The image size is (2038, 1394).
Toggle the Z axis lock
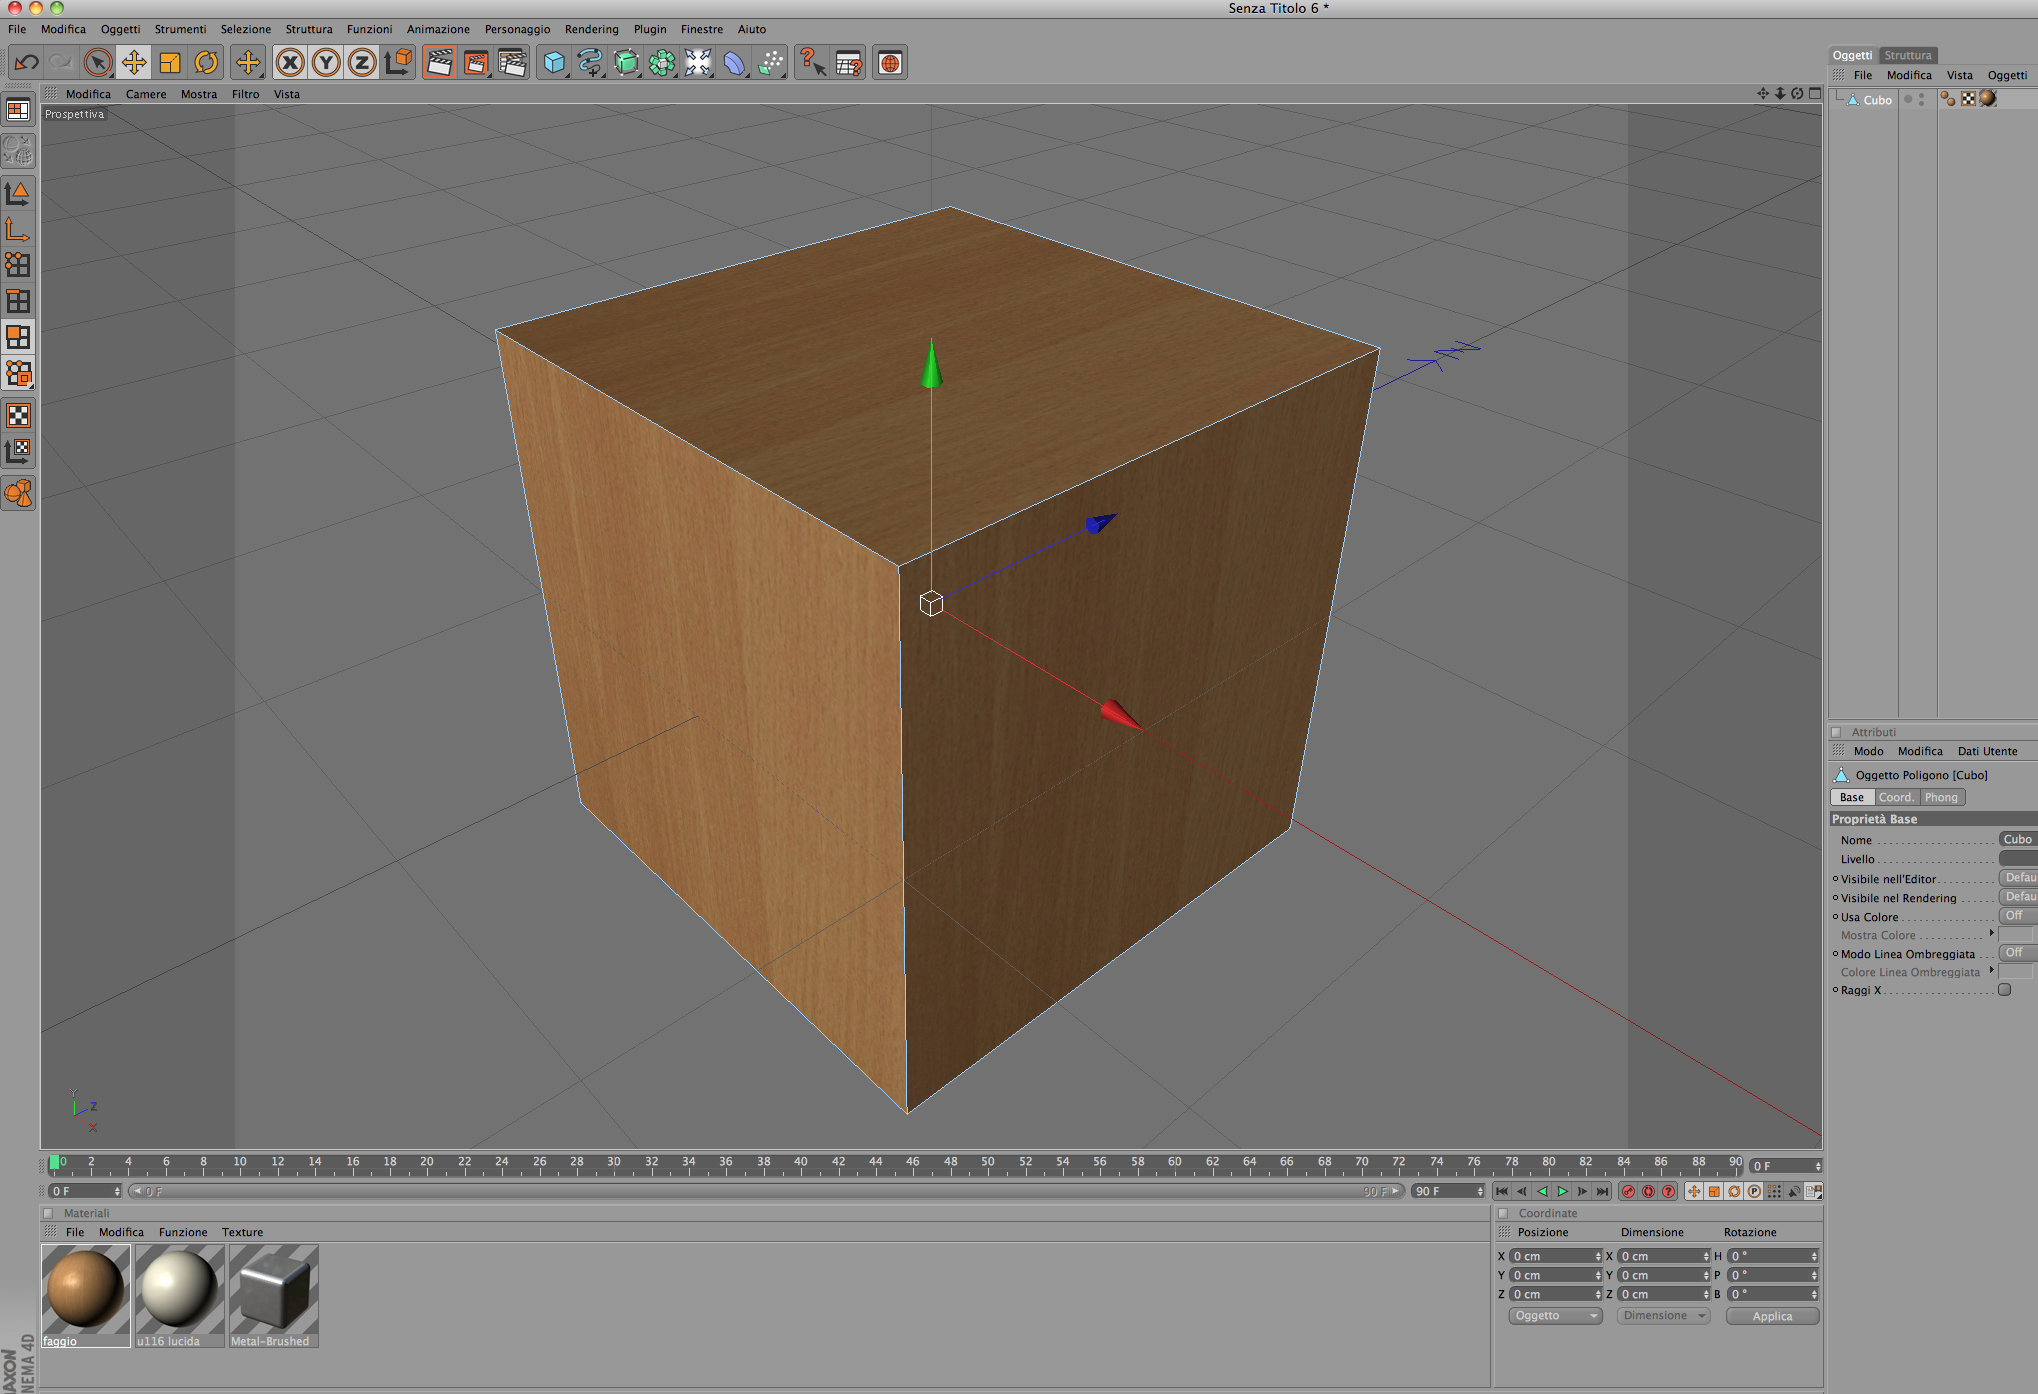tap(362, 63)
